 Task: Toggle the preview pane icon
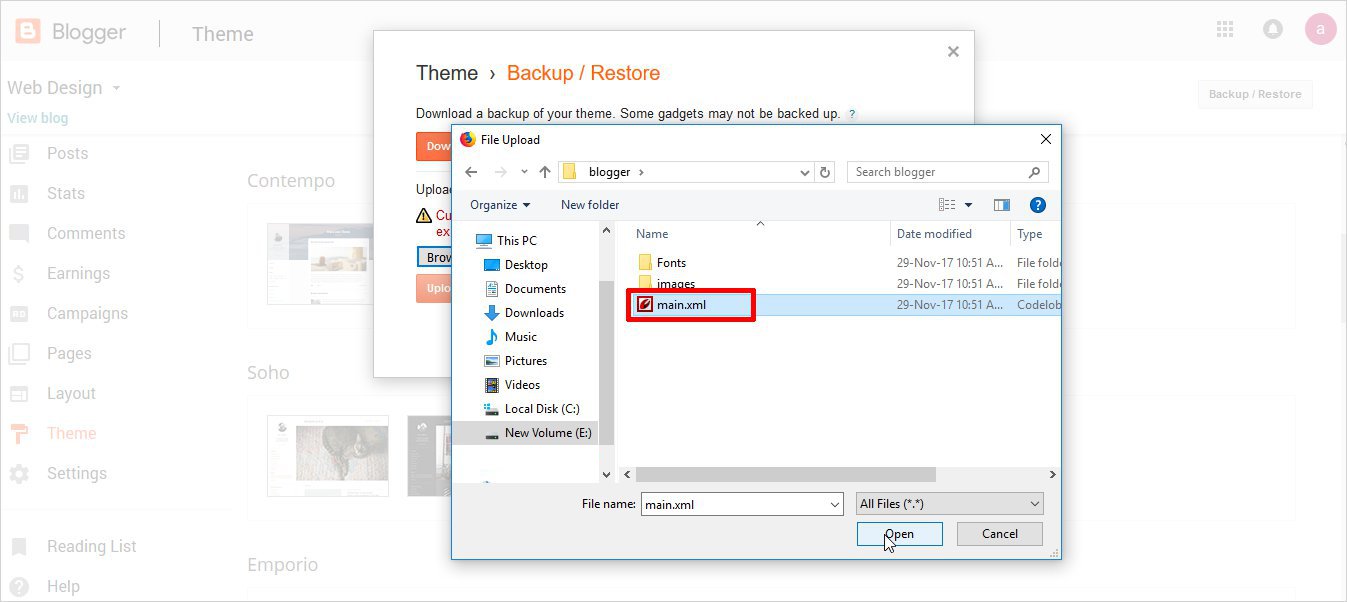tap(1001, 205)
